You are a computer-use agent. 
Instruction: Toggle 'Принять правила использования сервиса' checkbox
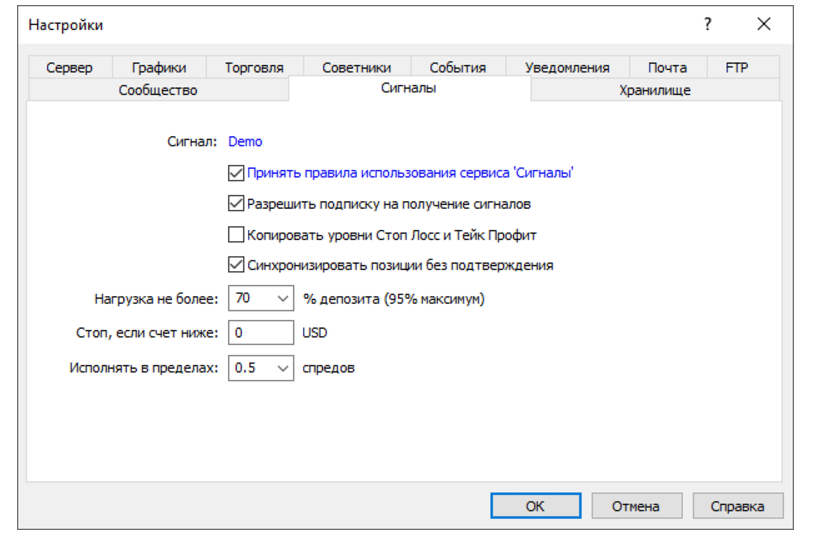(x=236, y=173)
